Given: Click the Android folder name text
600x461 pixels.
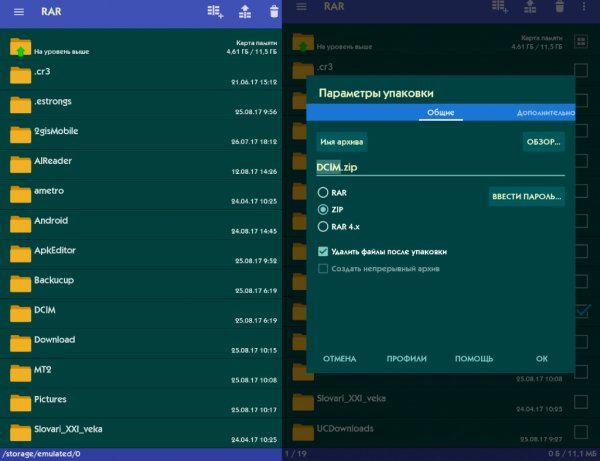Looking at the screenshot, I should pos(51,221).
